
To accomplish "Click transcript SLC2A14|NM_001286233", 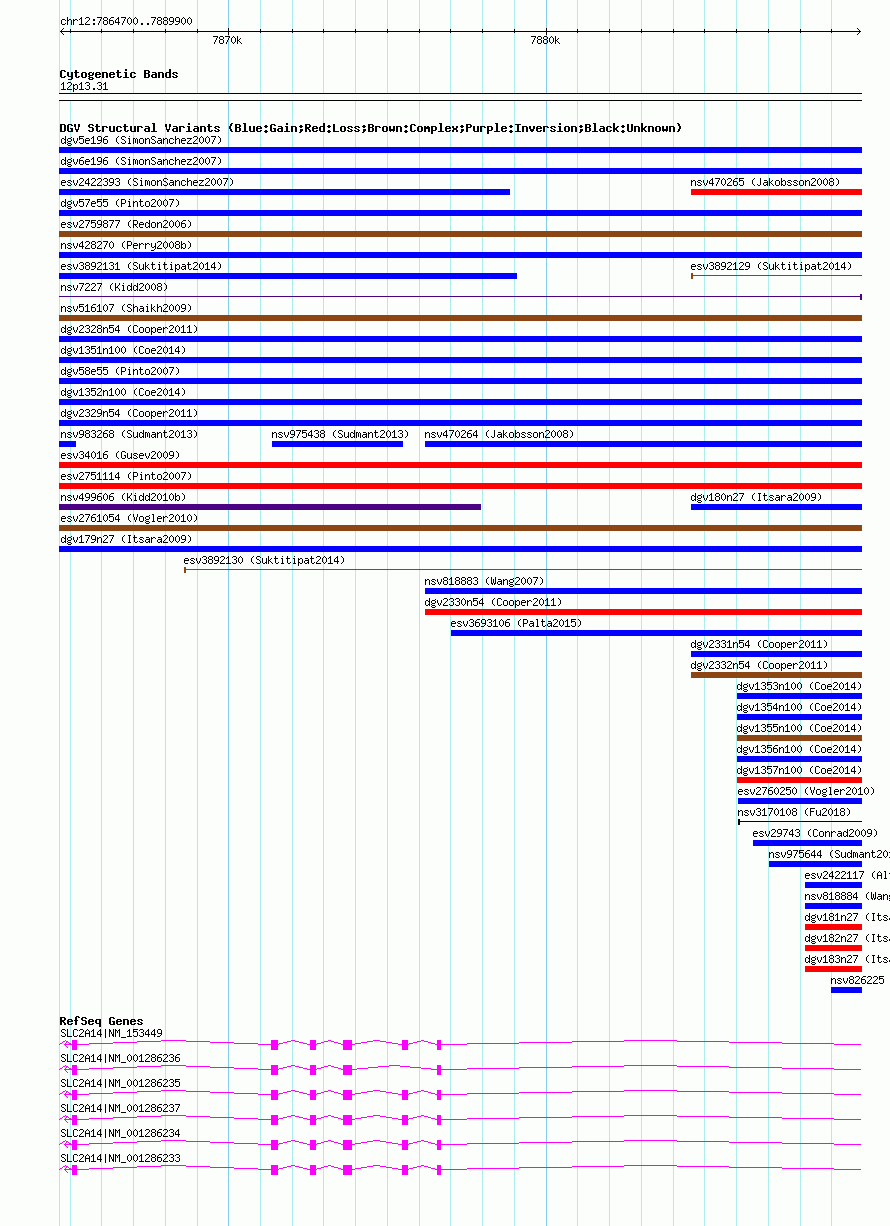I will [x=120, y=1158].
